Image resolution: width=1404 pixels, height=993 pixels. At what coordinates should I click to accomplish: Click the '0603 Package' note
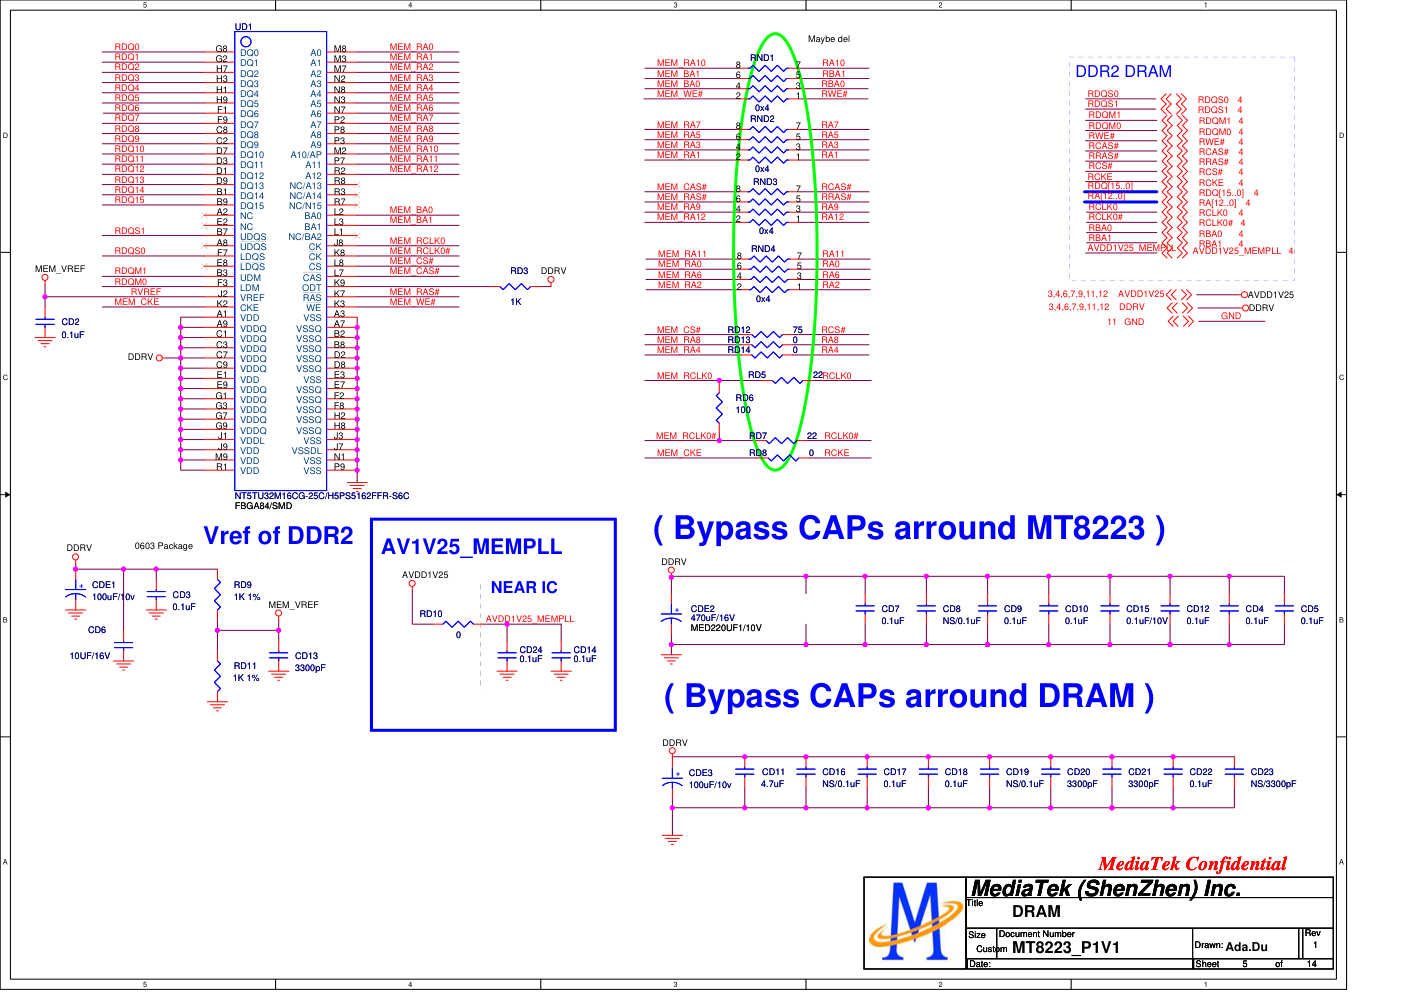click(x=163, y=546)
